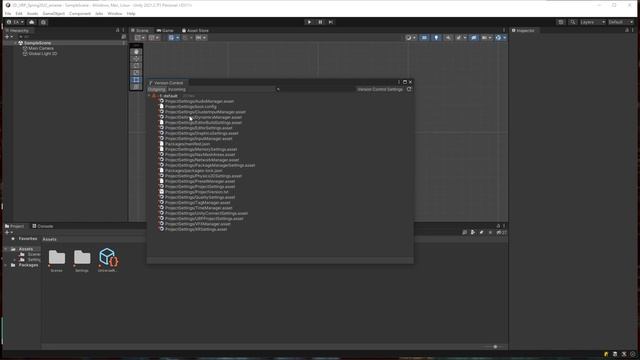Start Play mode with the Play button

click(x=309, y=22)
